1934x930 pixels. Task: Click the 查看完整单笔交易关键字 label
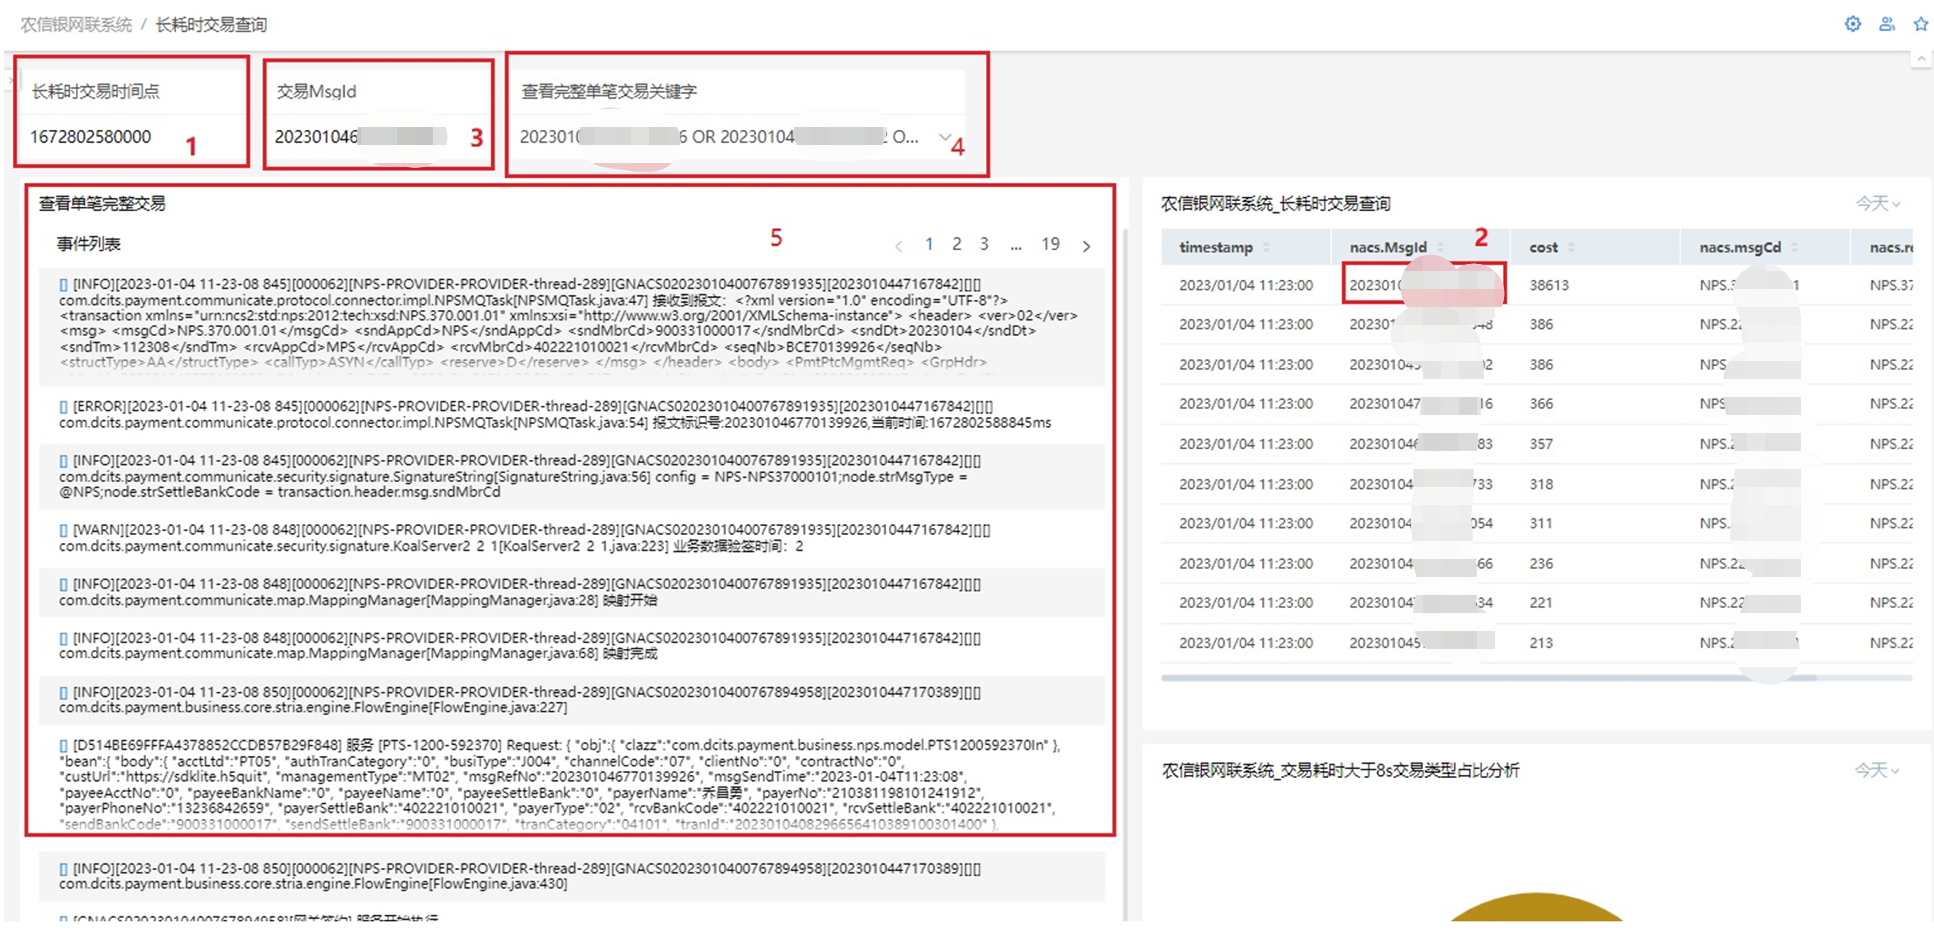(x=609, y=91)
